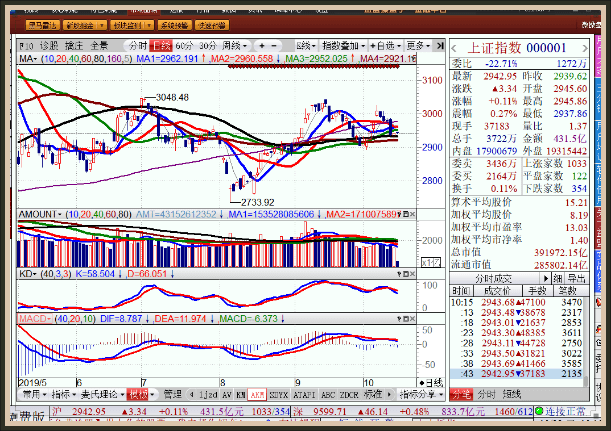Viewport: 611px width, 431px height.
Task: Click the 导出 export button
Action: pos(576,279)
